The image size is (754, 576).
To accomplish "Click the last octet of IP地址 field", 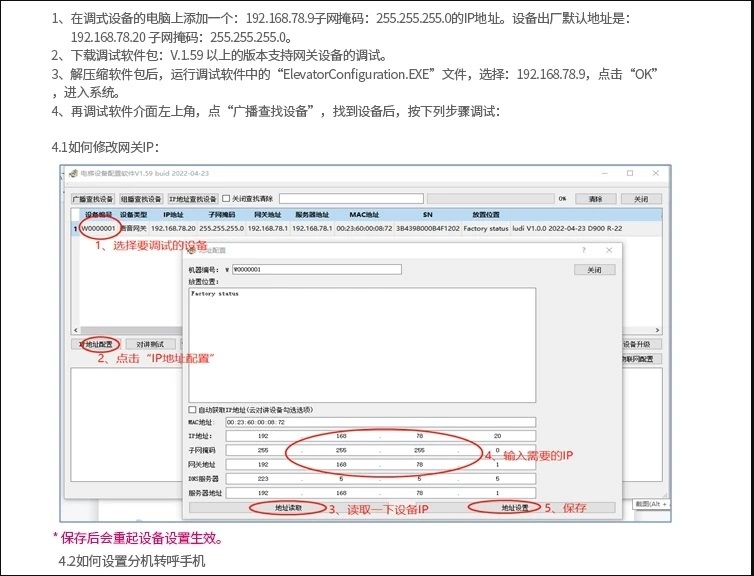I will [497, 436].
